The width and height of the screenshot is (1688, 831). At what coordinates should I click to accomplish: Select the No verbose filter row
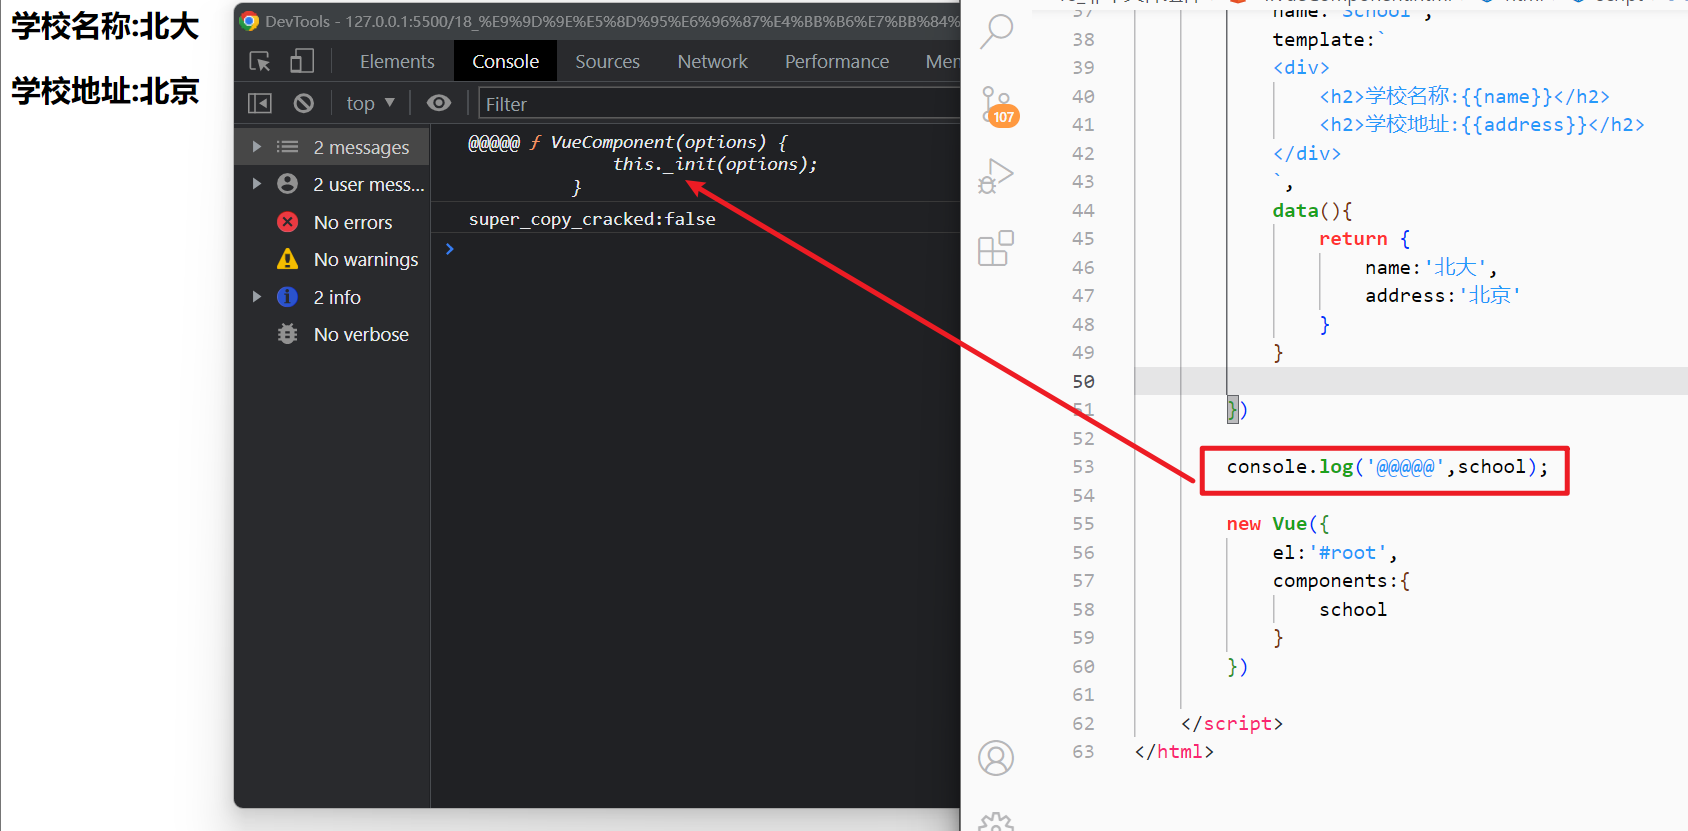point(333,334)
